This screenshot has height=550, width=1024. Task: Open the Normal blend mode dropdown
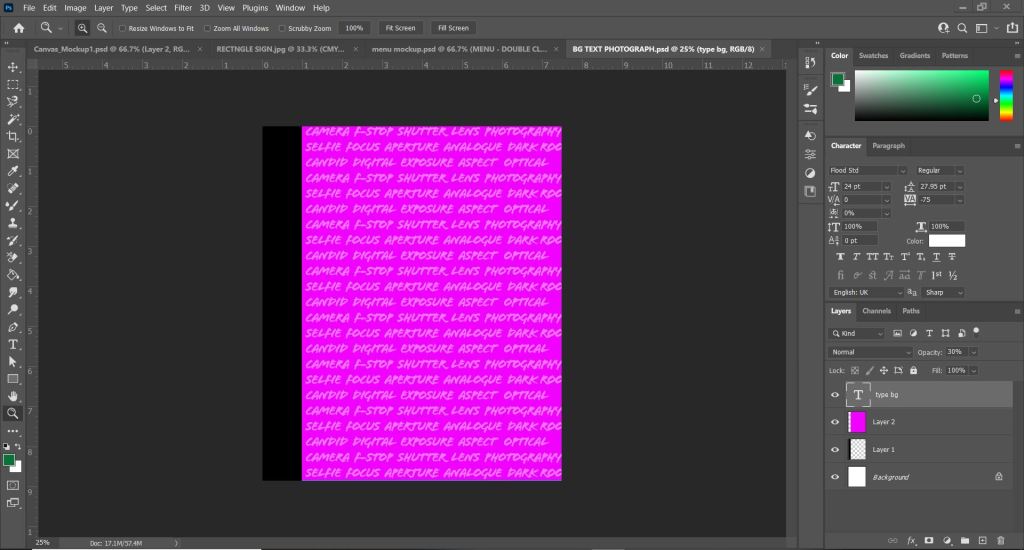click(870, 352)
